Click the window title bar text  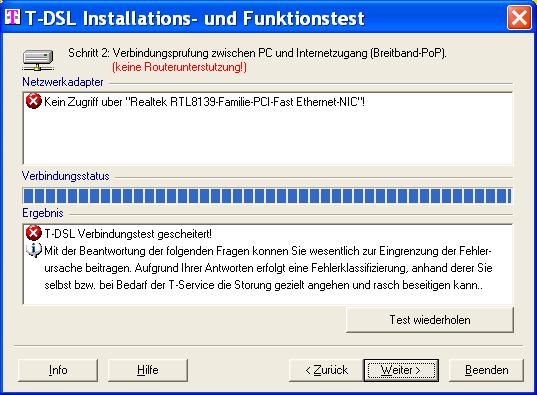195,18
